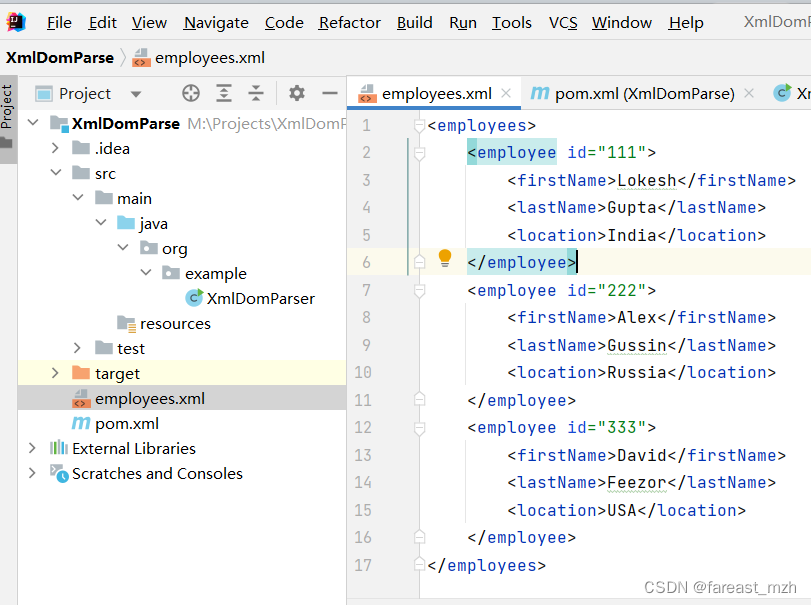Collapse the employee id=222 element fold arrow
The image size is (811, 605).
pyautogui.click(x=420, y=290)
